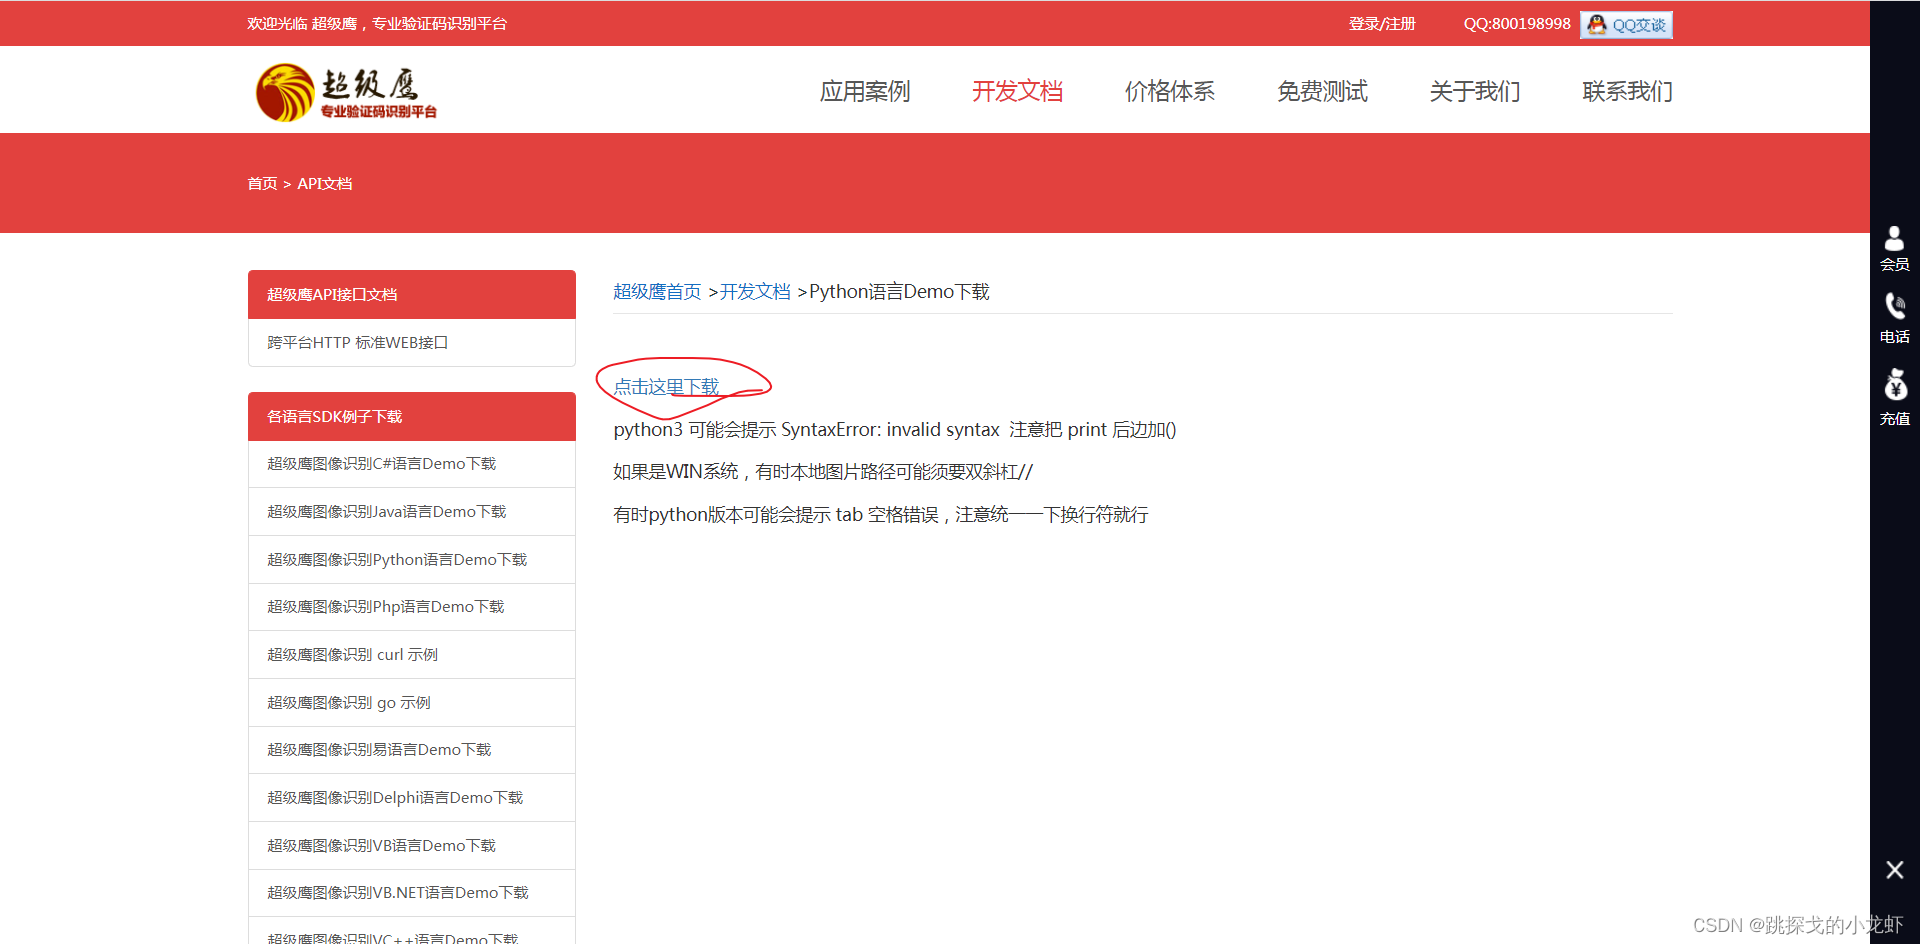This screenshot has height=944, width=1920.
Task: Open 易语言Demo下载 sidebar item
Action: click(412, 750)
